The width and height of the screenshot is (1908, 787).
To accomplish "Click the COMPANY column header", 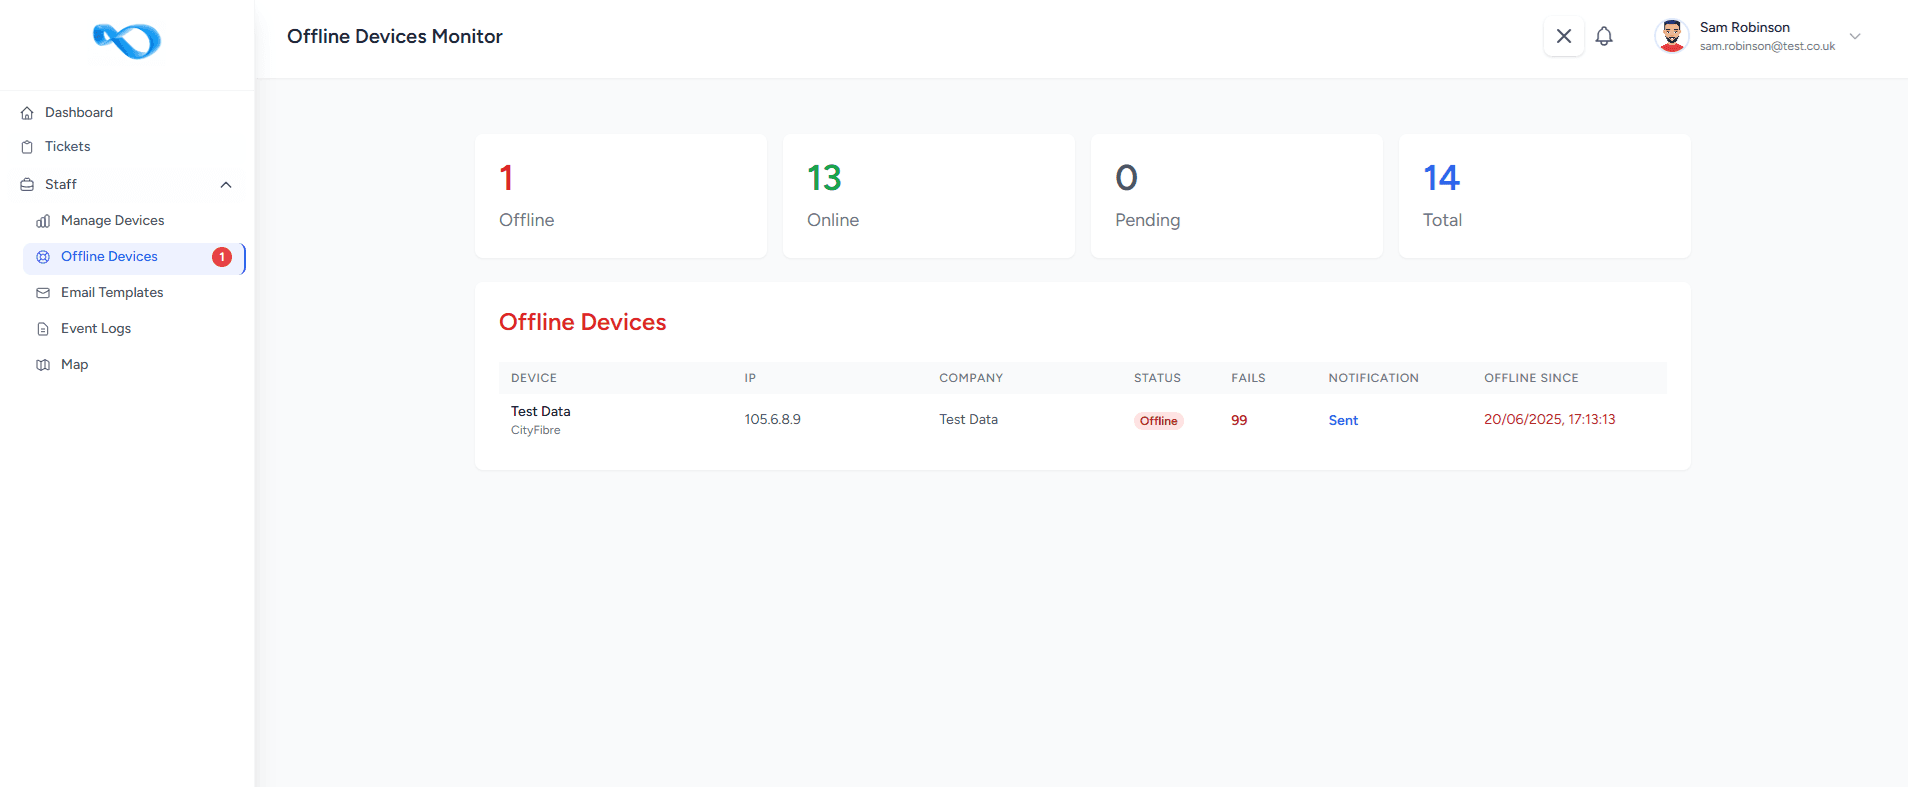I will [971, 378].
